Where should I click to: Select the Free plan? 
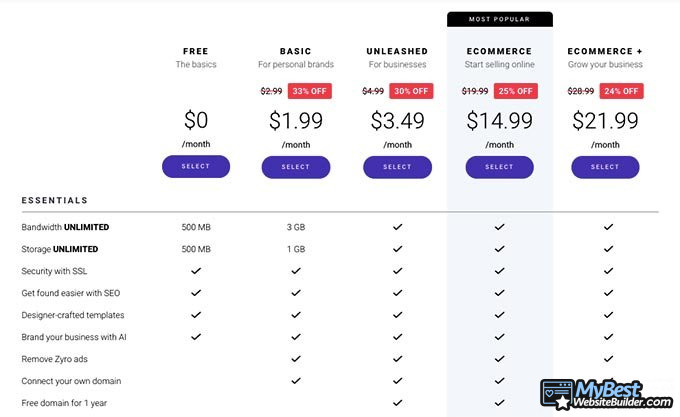(x=196, y=166)
